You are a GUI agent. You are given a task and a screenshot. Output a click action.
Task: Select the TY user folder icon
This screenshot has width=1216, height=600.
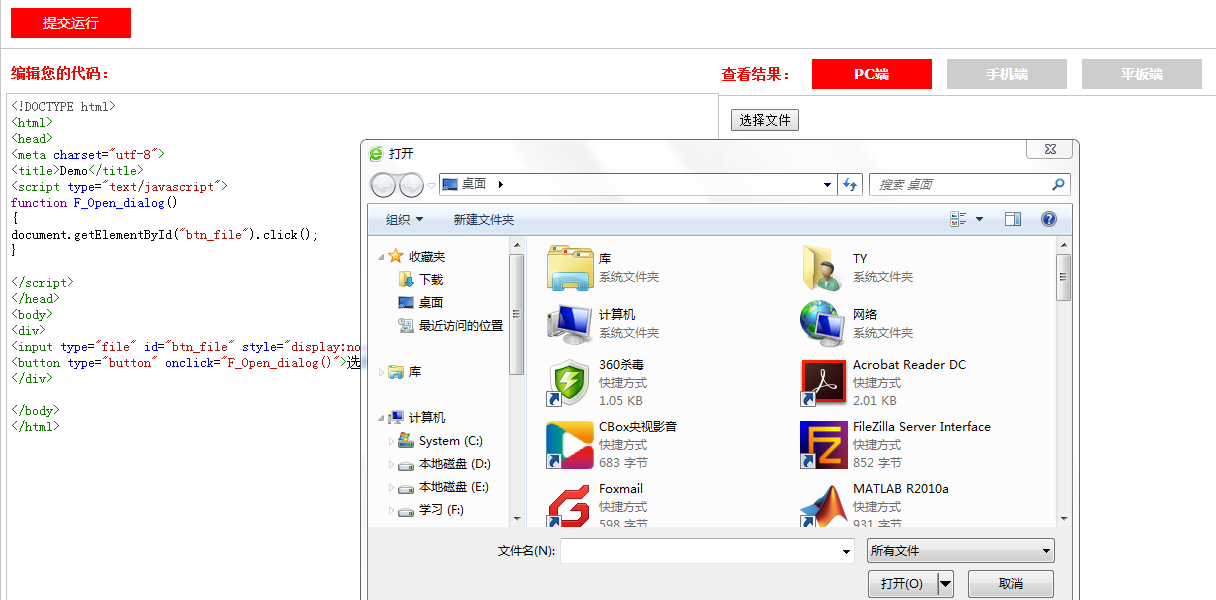(x=824, y=267)
